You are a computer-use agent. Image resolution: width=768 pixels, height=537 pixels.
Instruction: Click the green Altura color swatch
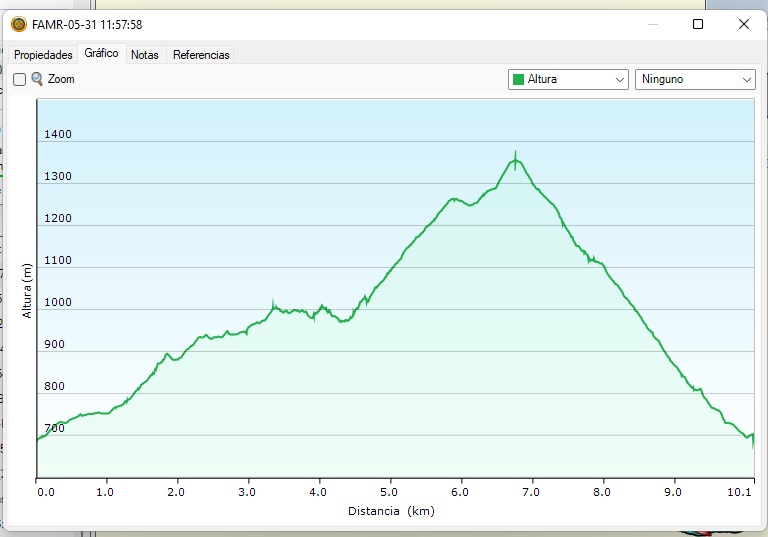[x=518, y=79]
